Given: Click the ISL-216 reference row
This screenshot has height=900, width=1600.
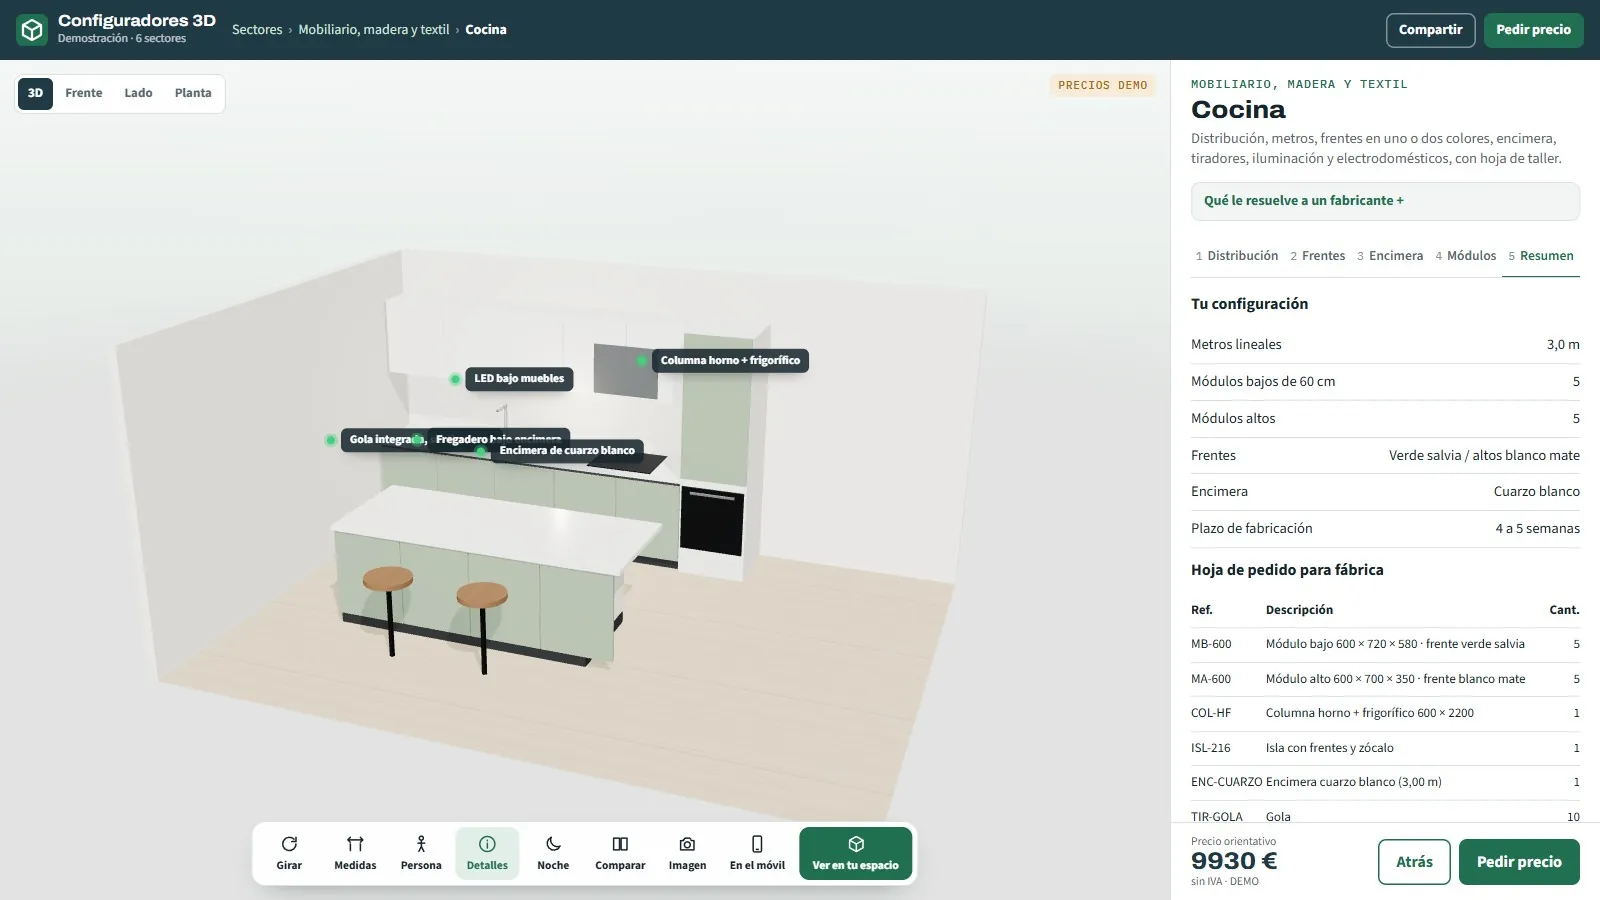Looking at the screenshot, I should click(x=1385, y=748).
